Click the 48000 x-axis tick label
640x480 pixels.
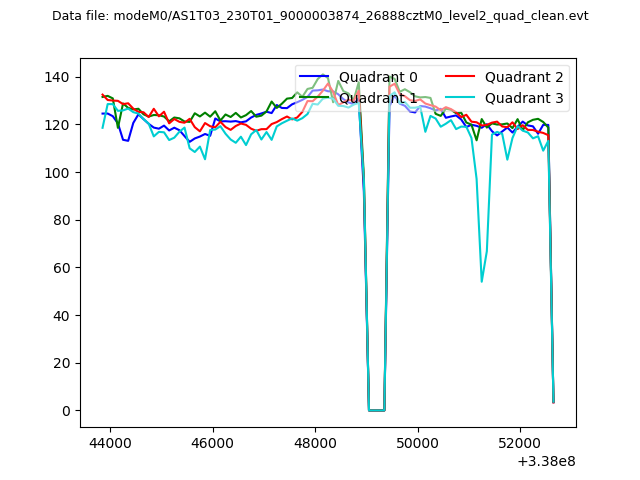click(315, 443)
